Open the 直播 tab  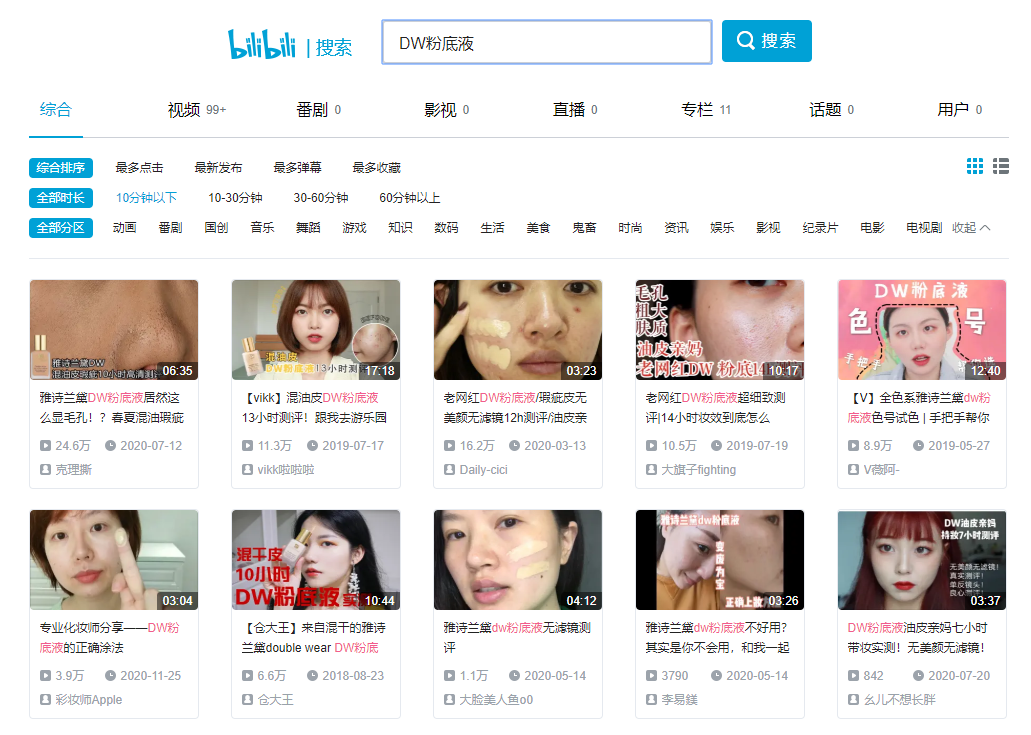[575, 110]
